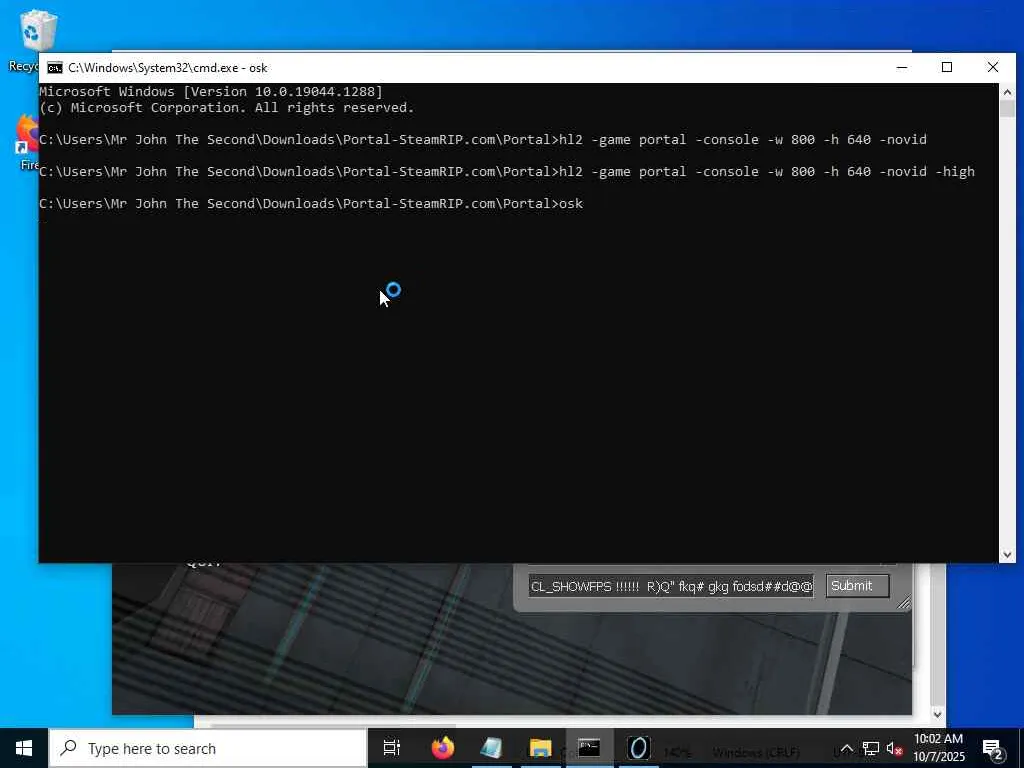Minimize the cmd.exe window
This screenshot has width=1024, height=768.
click(x=902, y=67)
